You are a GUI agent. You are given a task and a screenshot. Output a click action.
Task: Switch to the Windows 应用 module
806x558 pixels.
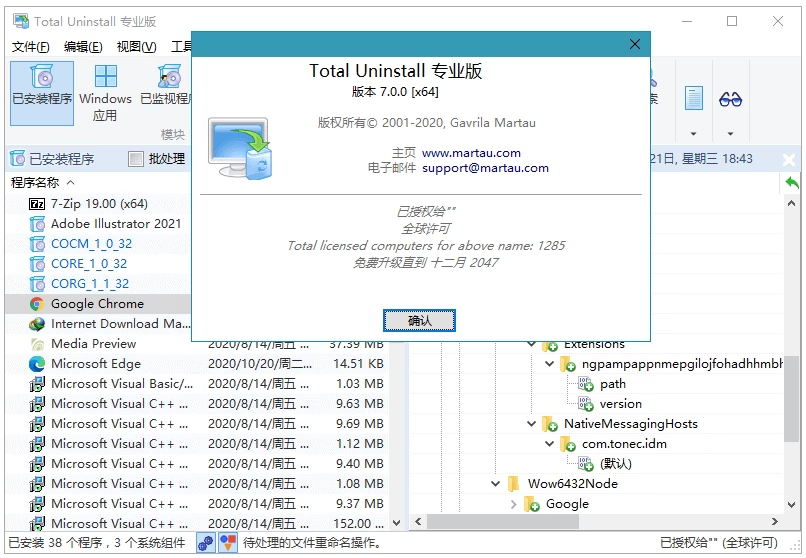point(105,93)
